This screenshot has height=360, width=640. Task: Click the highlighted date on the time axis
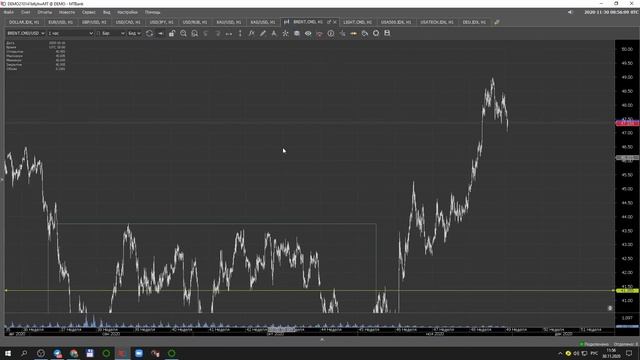(282, 329)
